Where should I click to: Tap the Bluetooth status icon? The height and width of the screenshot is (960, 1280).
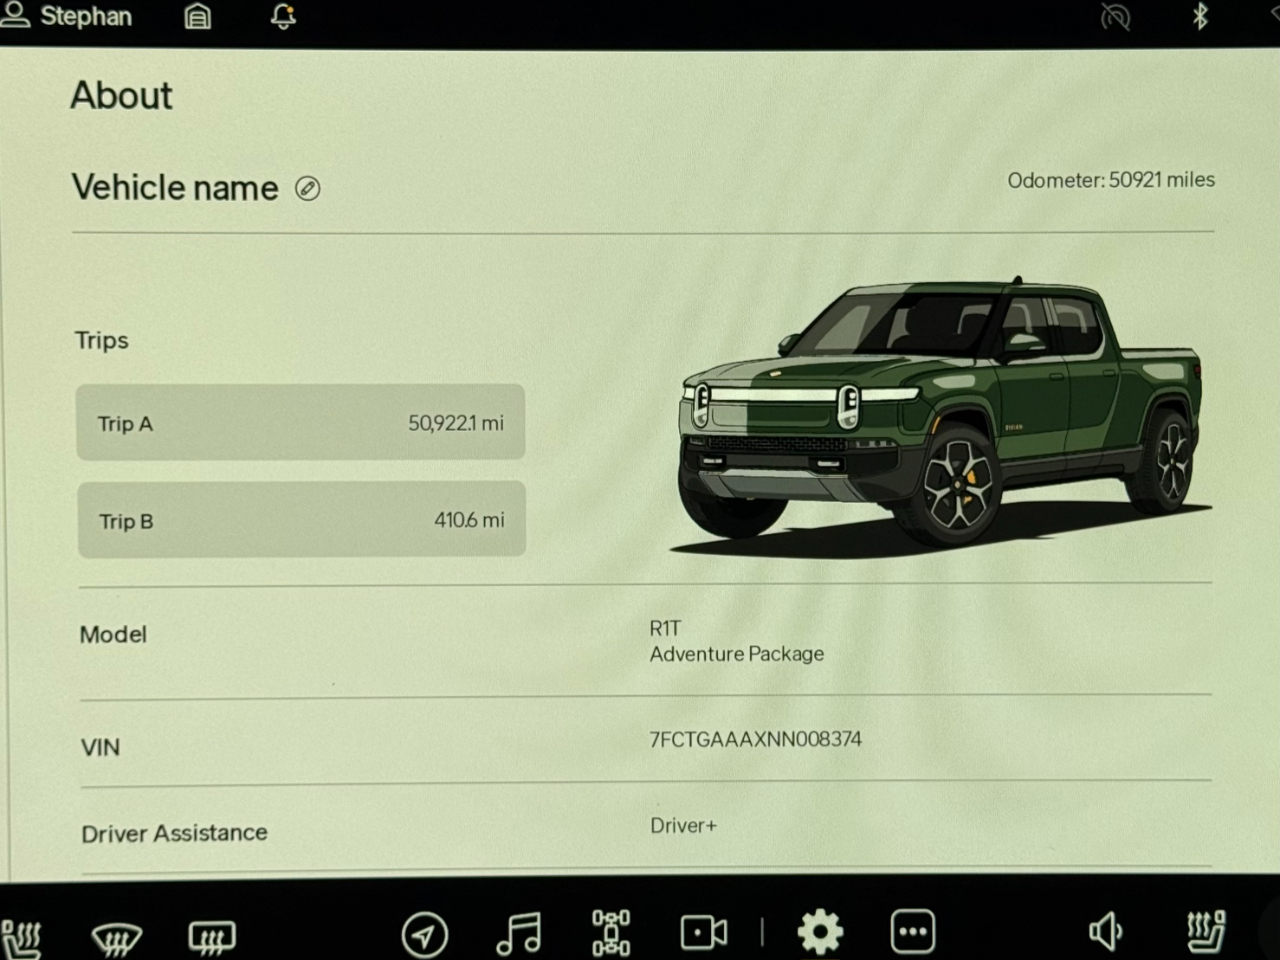coord(1200,16)
